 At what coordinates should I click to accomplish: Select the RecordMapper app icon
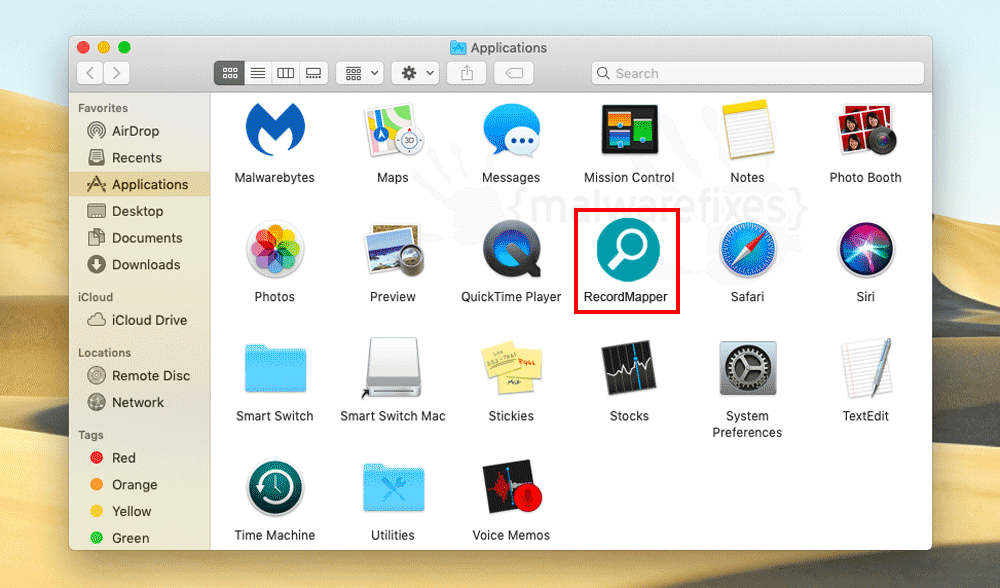(x=628, y=249)
